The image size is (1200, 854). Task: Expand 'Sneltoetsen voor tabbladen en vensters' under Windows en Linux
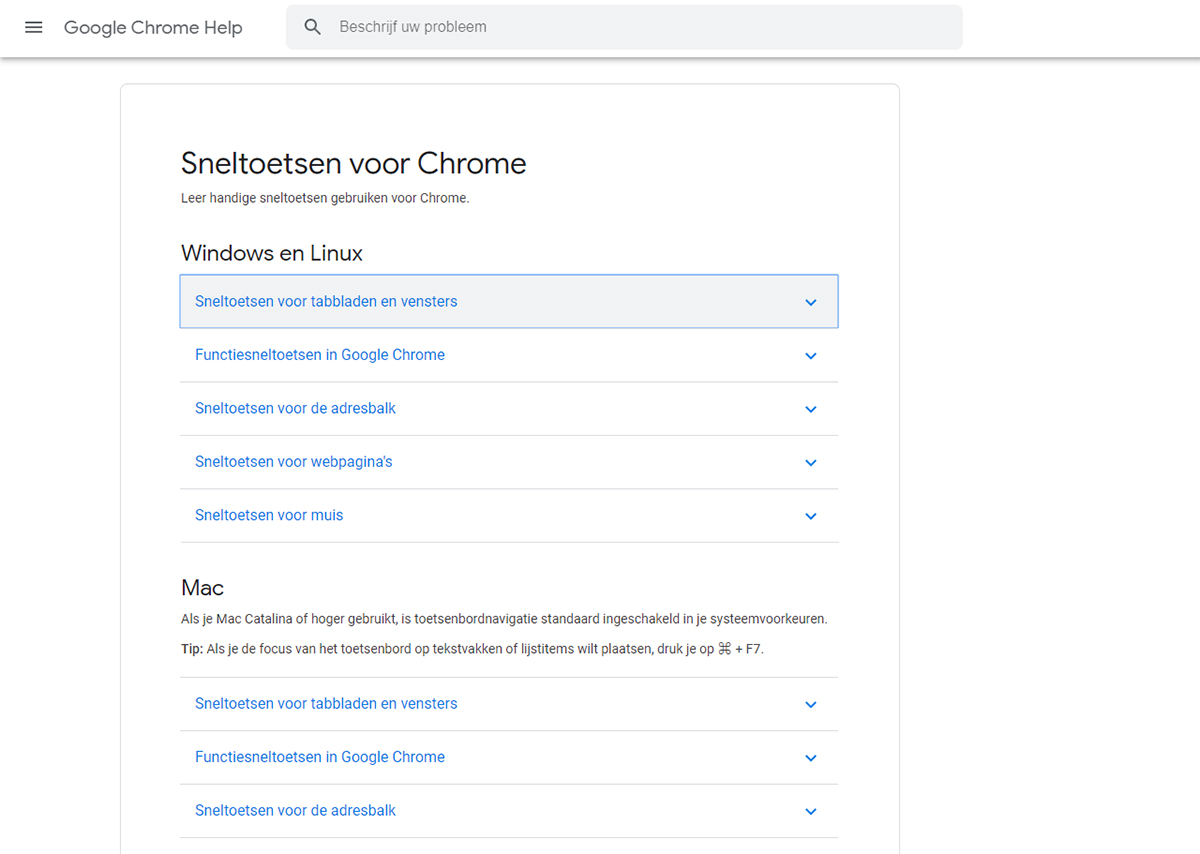pos(509,301)
